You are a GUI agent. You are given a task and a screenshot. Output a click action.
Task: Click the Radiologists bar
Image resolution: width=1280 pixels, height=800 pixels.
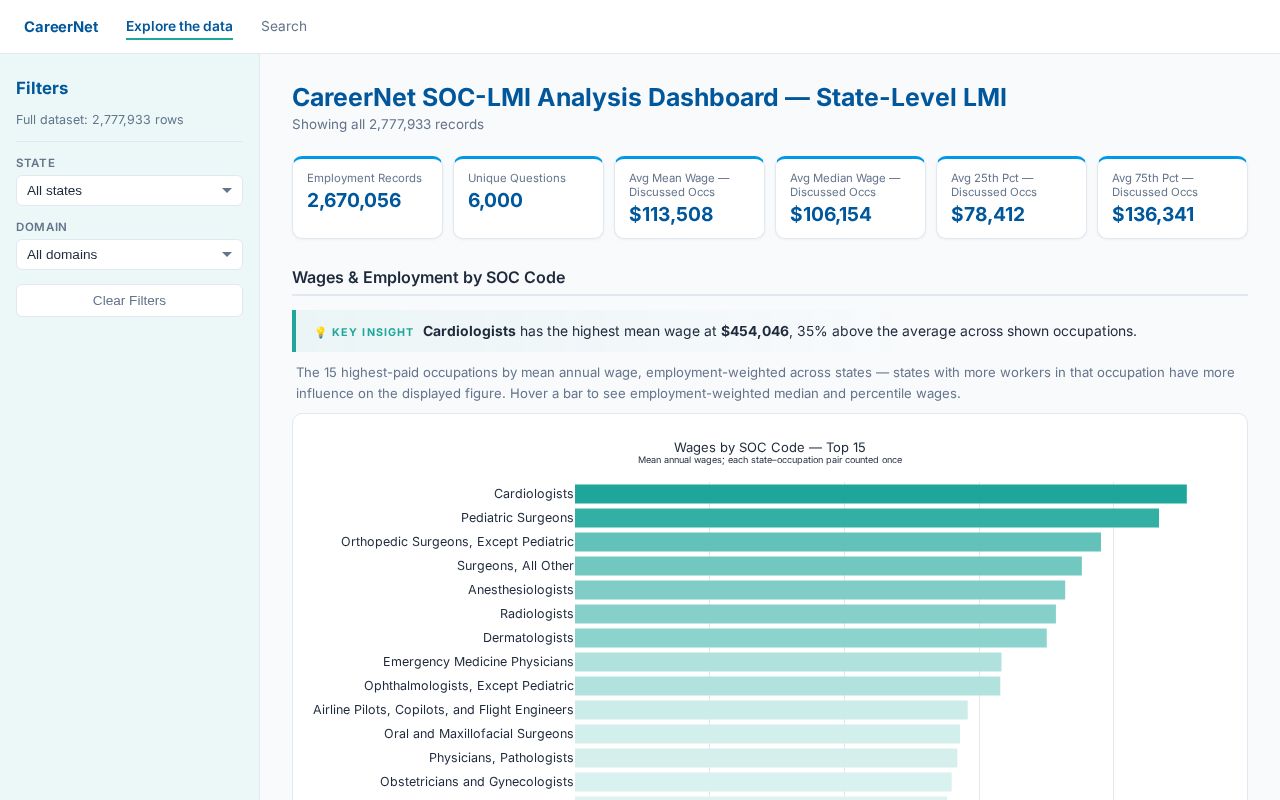pos(815,614)
